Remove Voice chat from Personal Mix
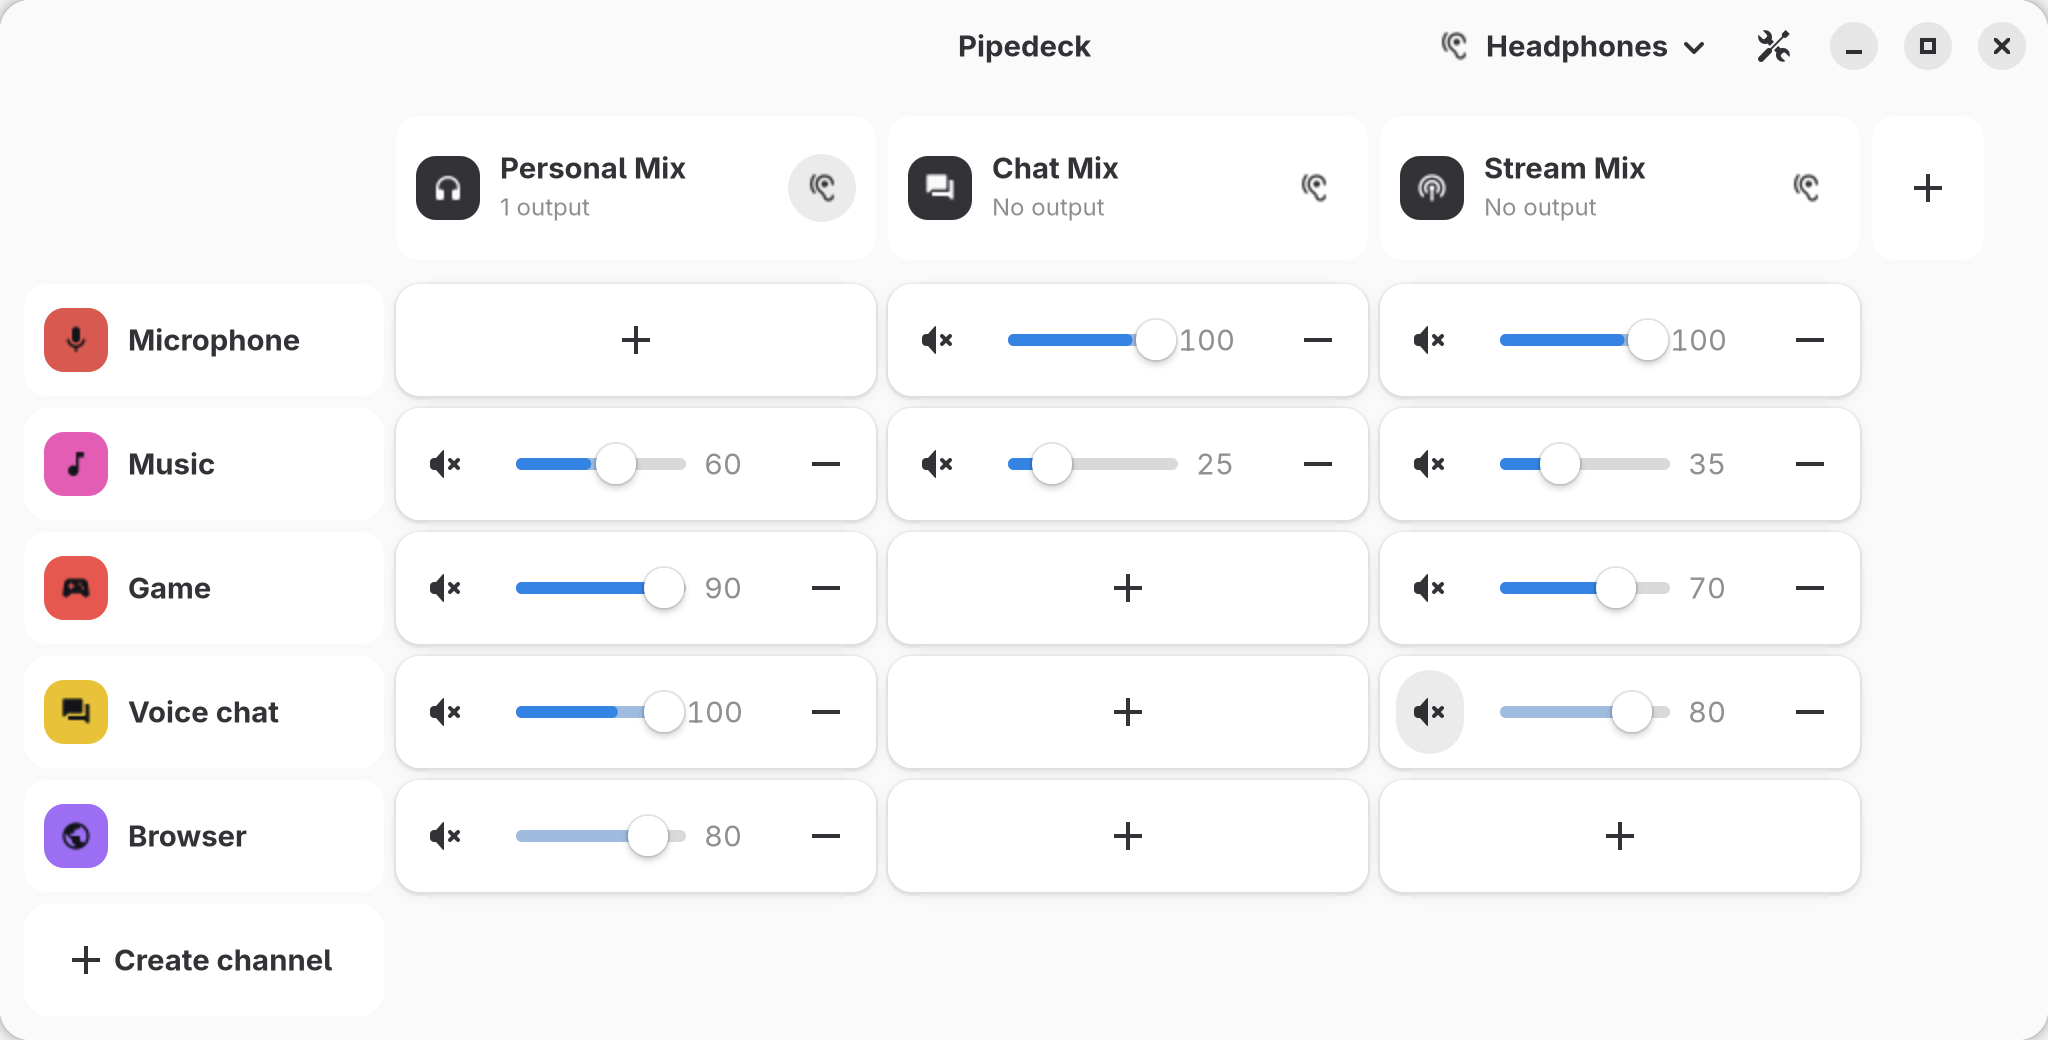Image resolution: width=2048 pixels, height=1040 pixels. pyautogui.click(x=826, y=712)
